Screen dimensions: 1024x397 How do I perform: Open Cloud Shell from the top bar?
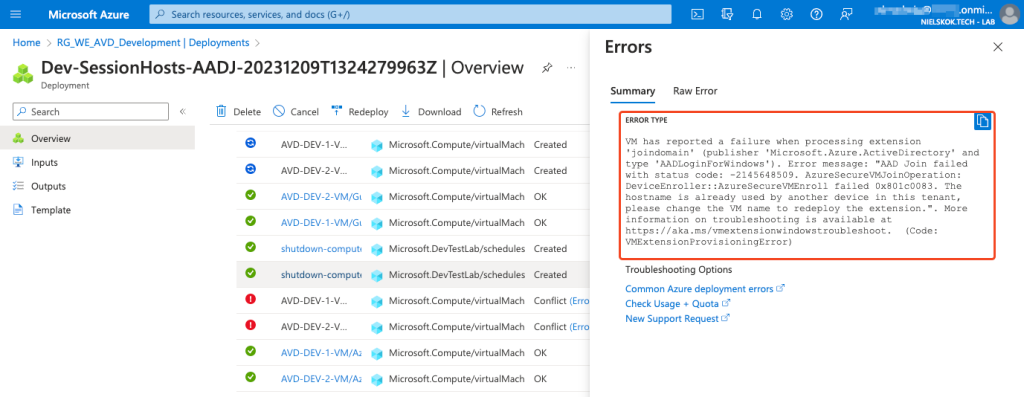coord(697,14)
